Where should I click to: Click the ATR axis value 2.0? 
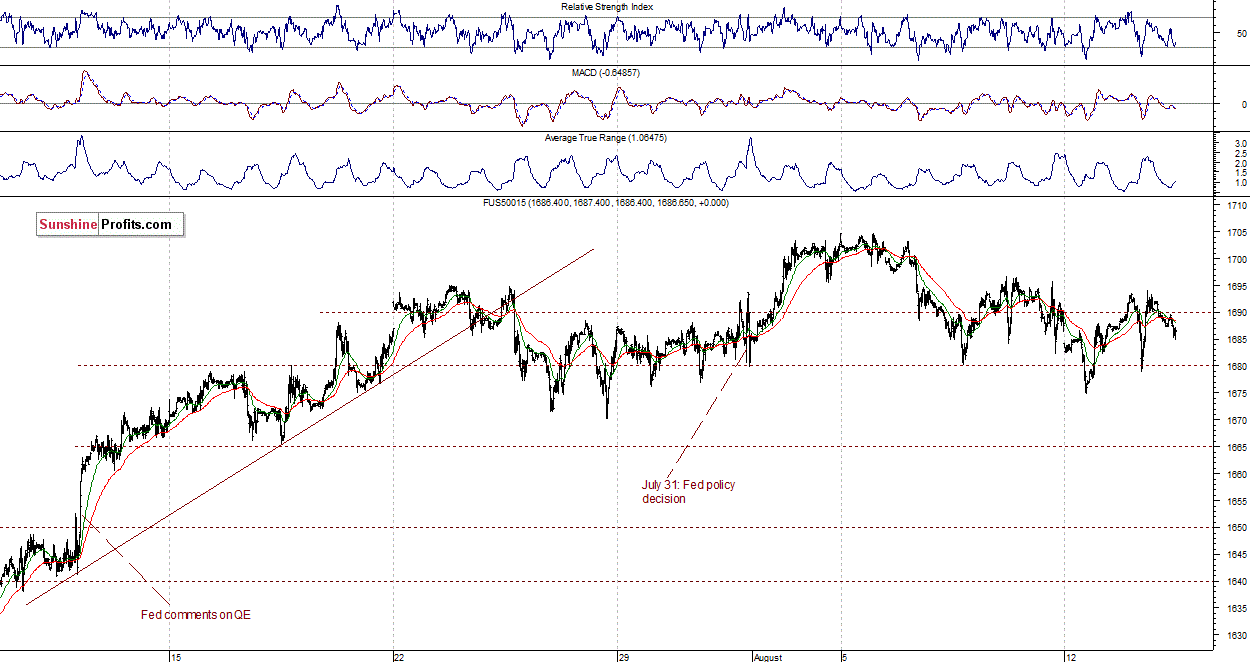click(1240, 162)
